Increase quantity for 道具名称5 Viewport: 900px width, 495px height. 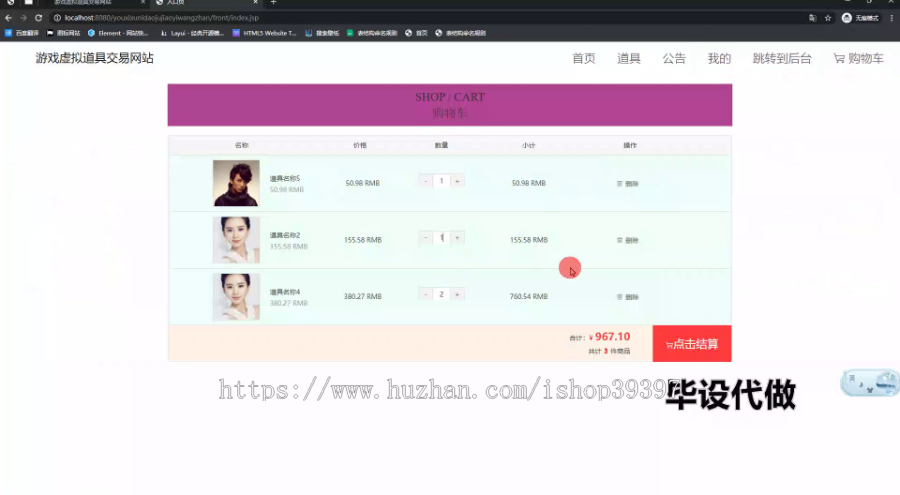457,181
